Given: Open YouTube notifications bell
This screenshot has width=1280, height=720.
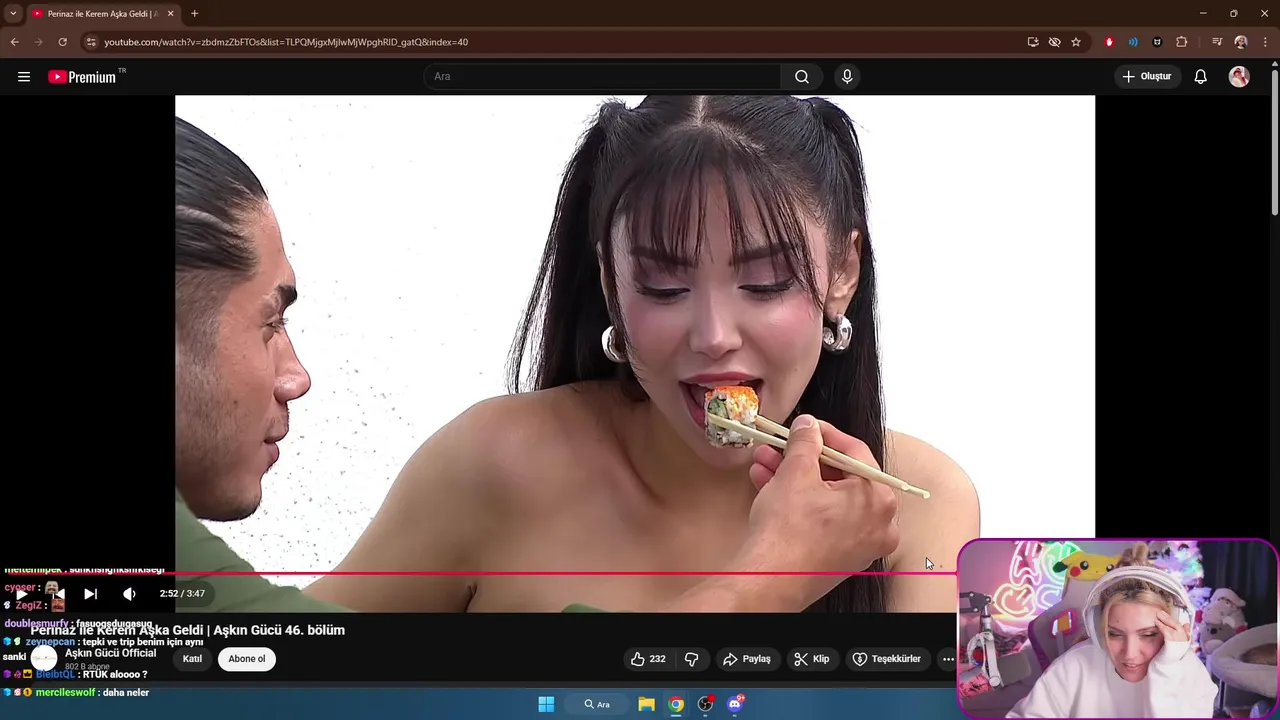Looking at the screenshot, I should 1201,77.
